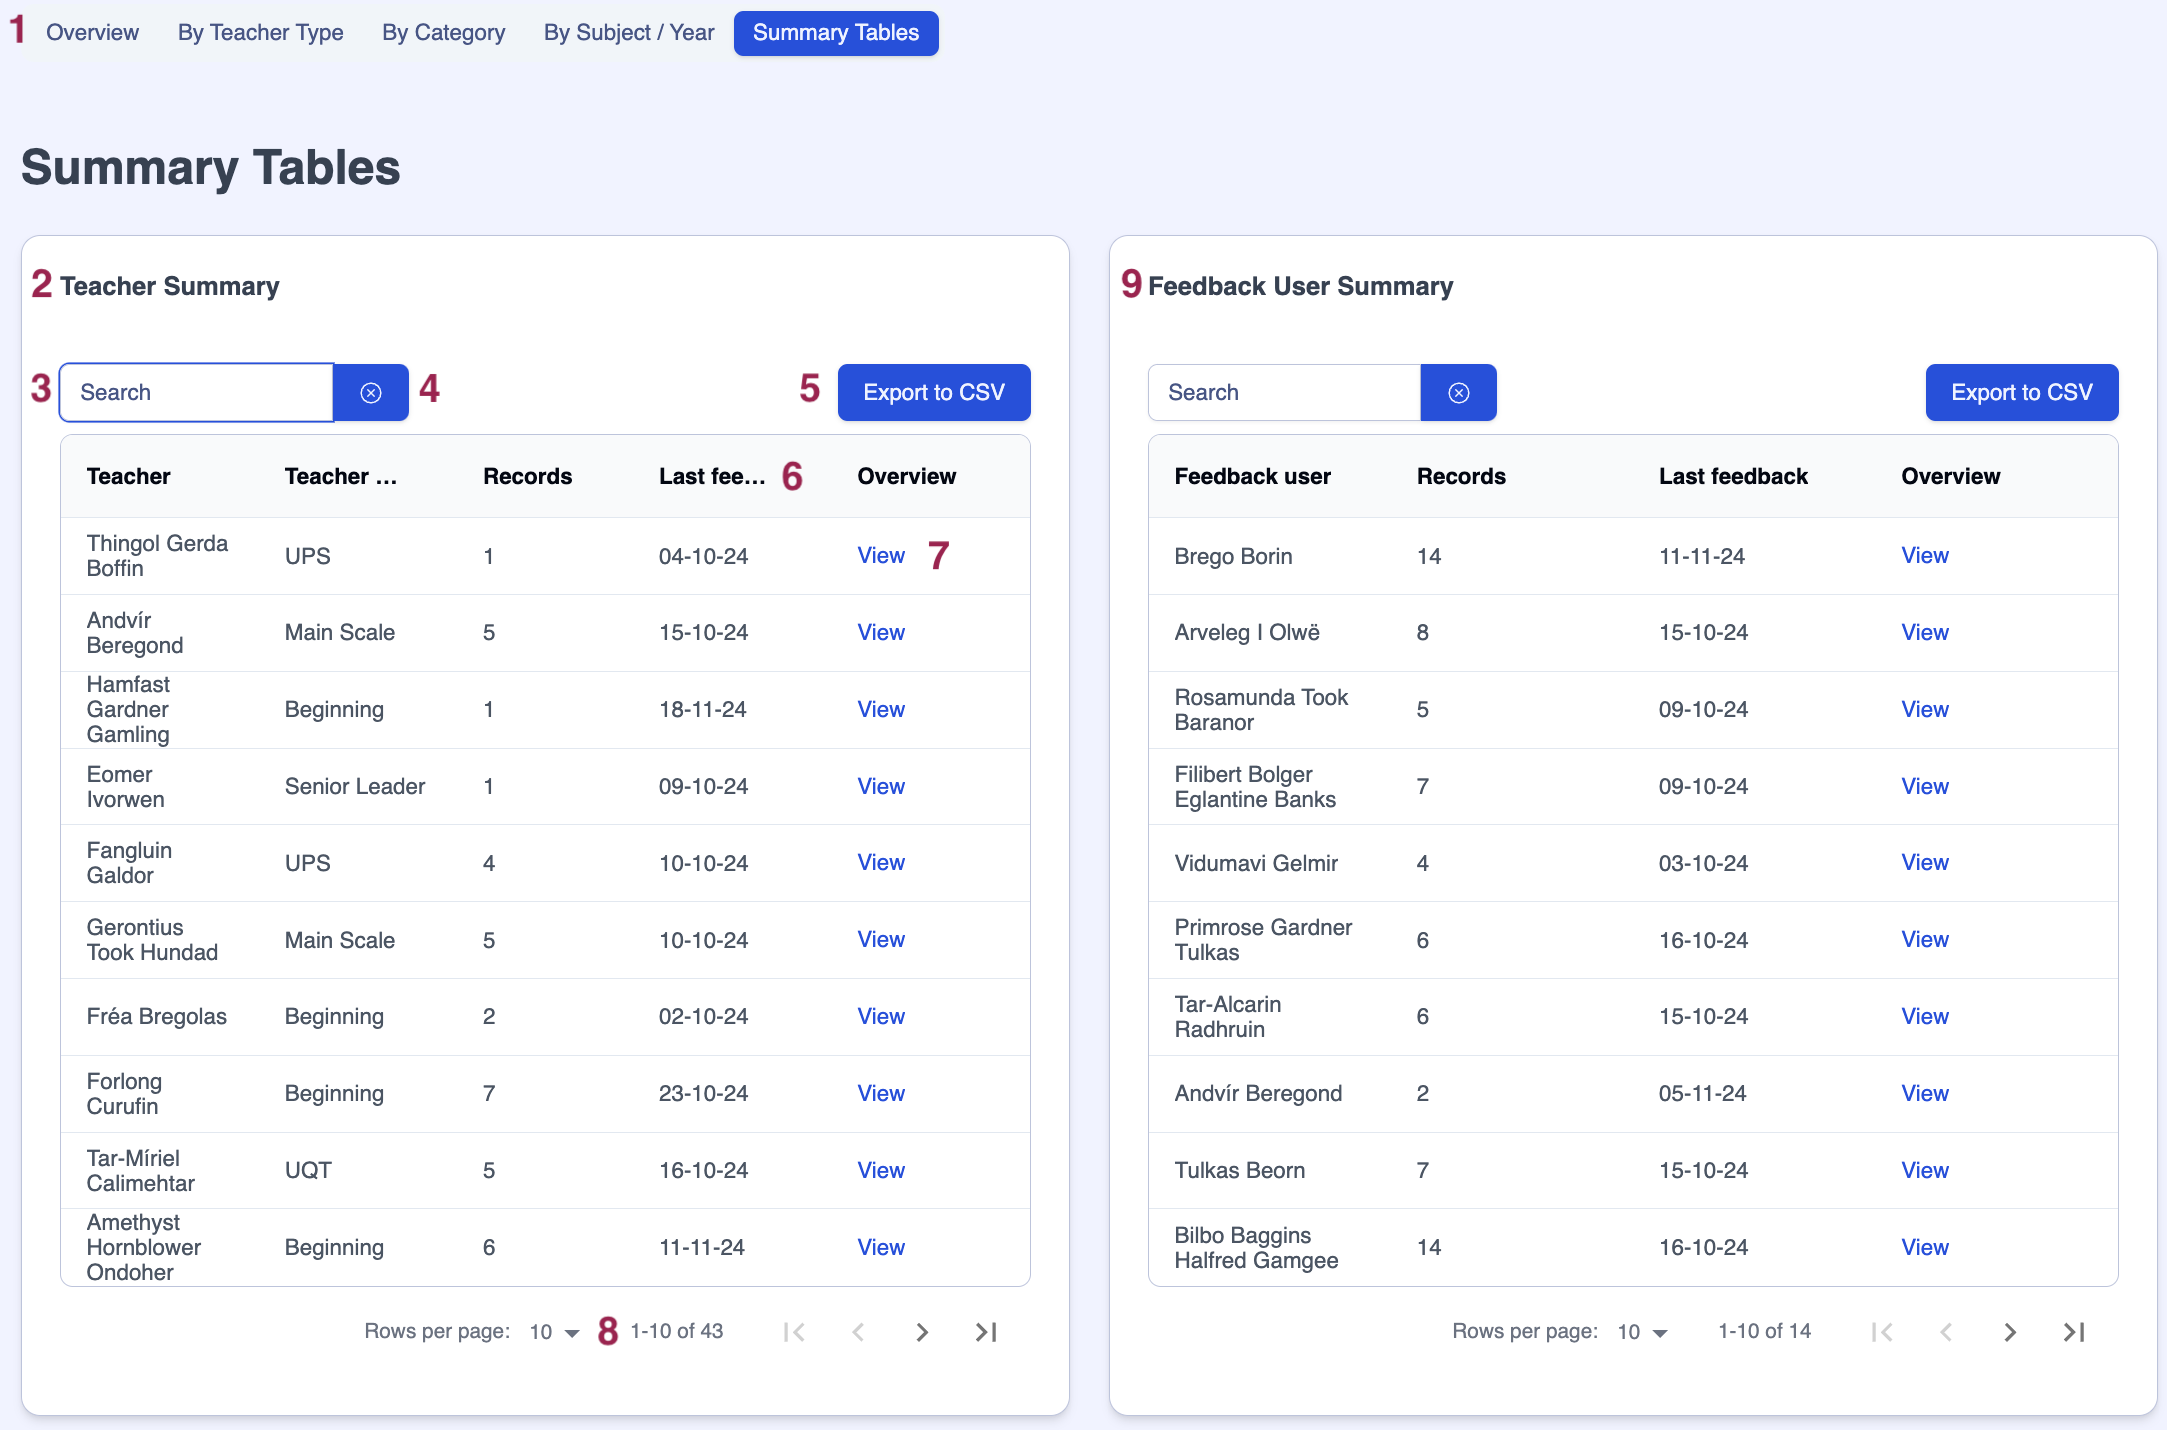Export Feedback User Summary to CSV
Viewport: 2167px width, 1430px height.
tap(2022, 393)
